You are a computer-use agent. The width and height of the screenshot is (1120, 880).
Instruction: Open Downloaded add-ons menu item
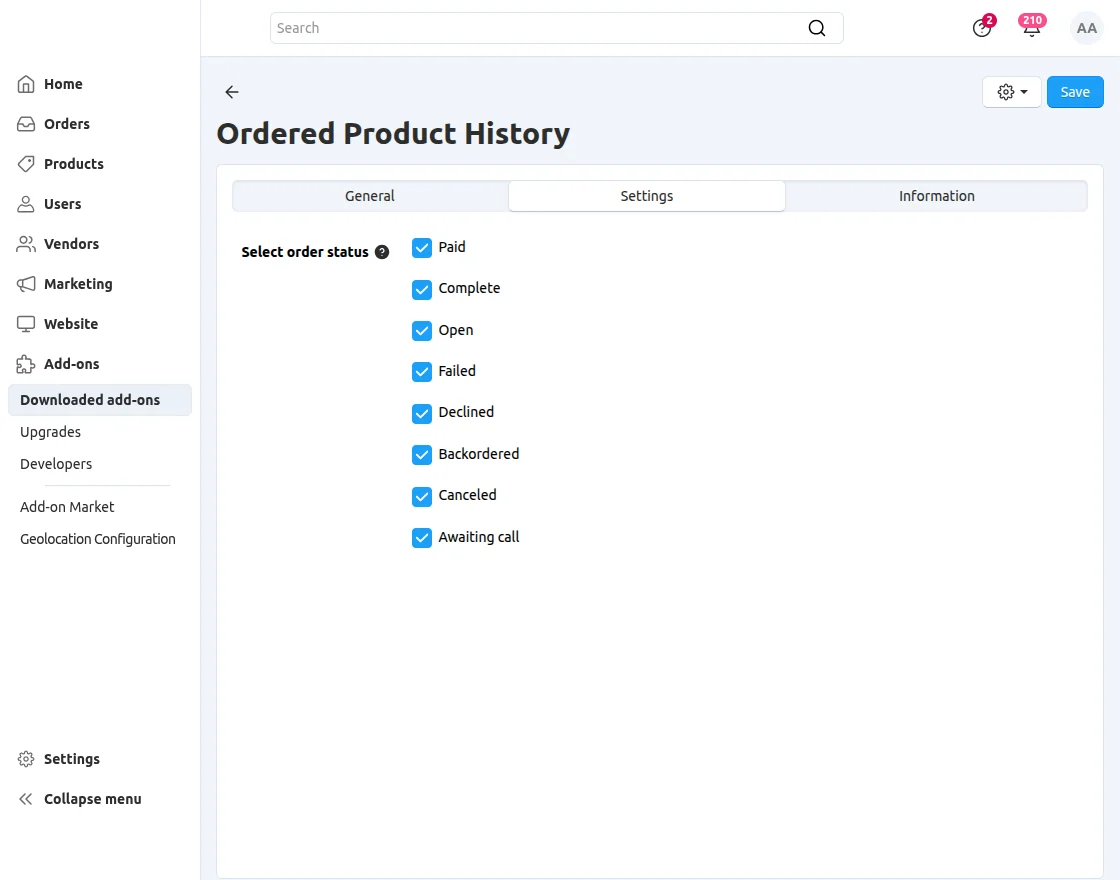click(x=100, y=400)
